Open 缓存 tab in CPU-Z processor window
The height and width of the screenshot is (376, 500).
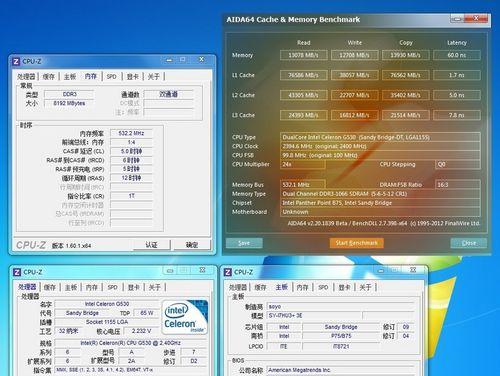click(50, 287)
